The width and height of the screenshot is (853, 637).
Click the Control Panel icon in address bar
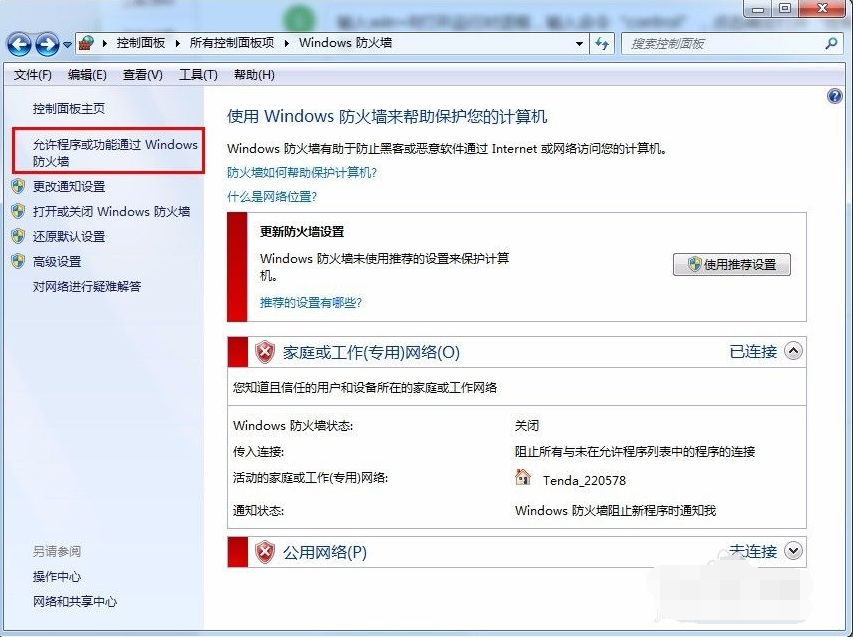click(86, 42)
